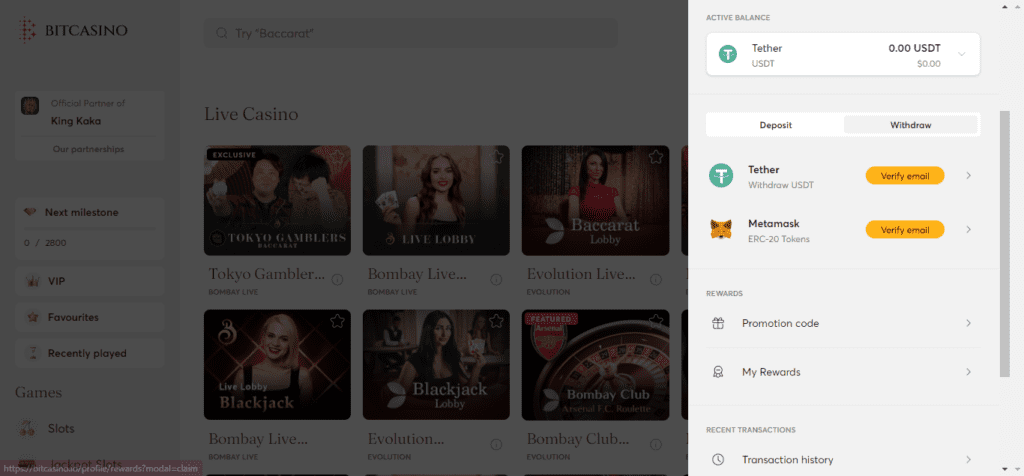The height and width of the screenshot is (476, 1024).
Task: Click the My Rewards badge icon
Action: coord(718,372)
